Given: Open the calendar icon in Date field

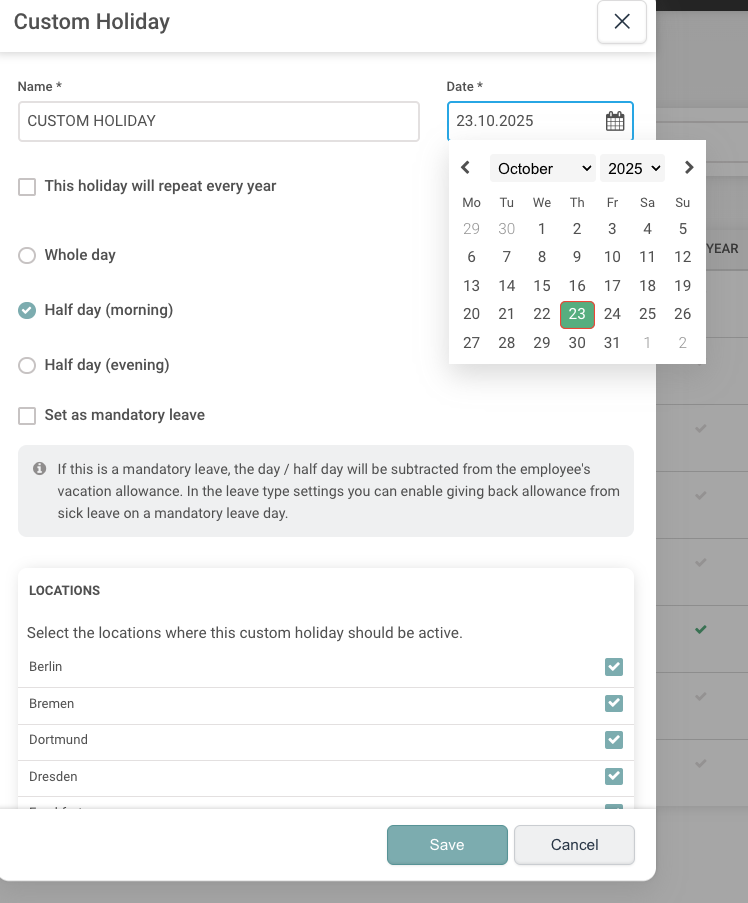Looking at the screenshot, I should 614,121.
